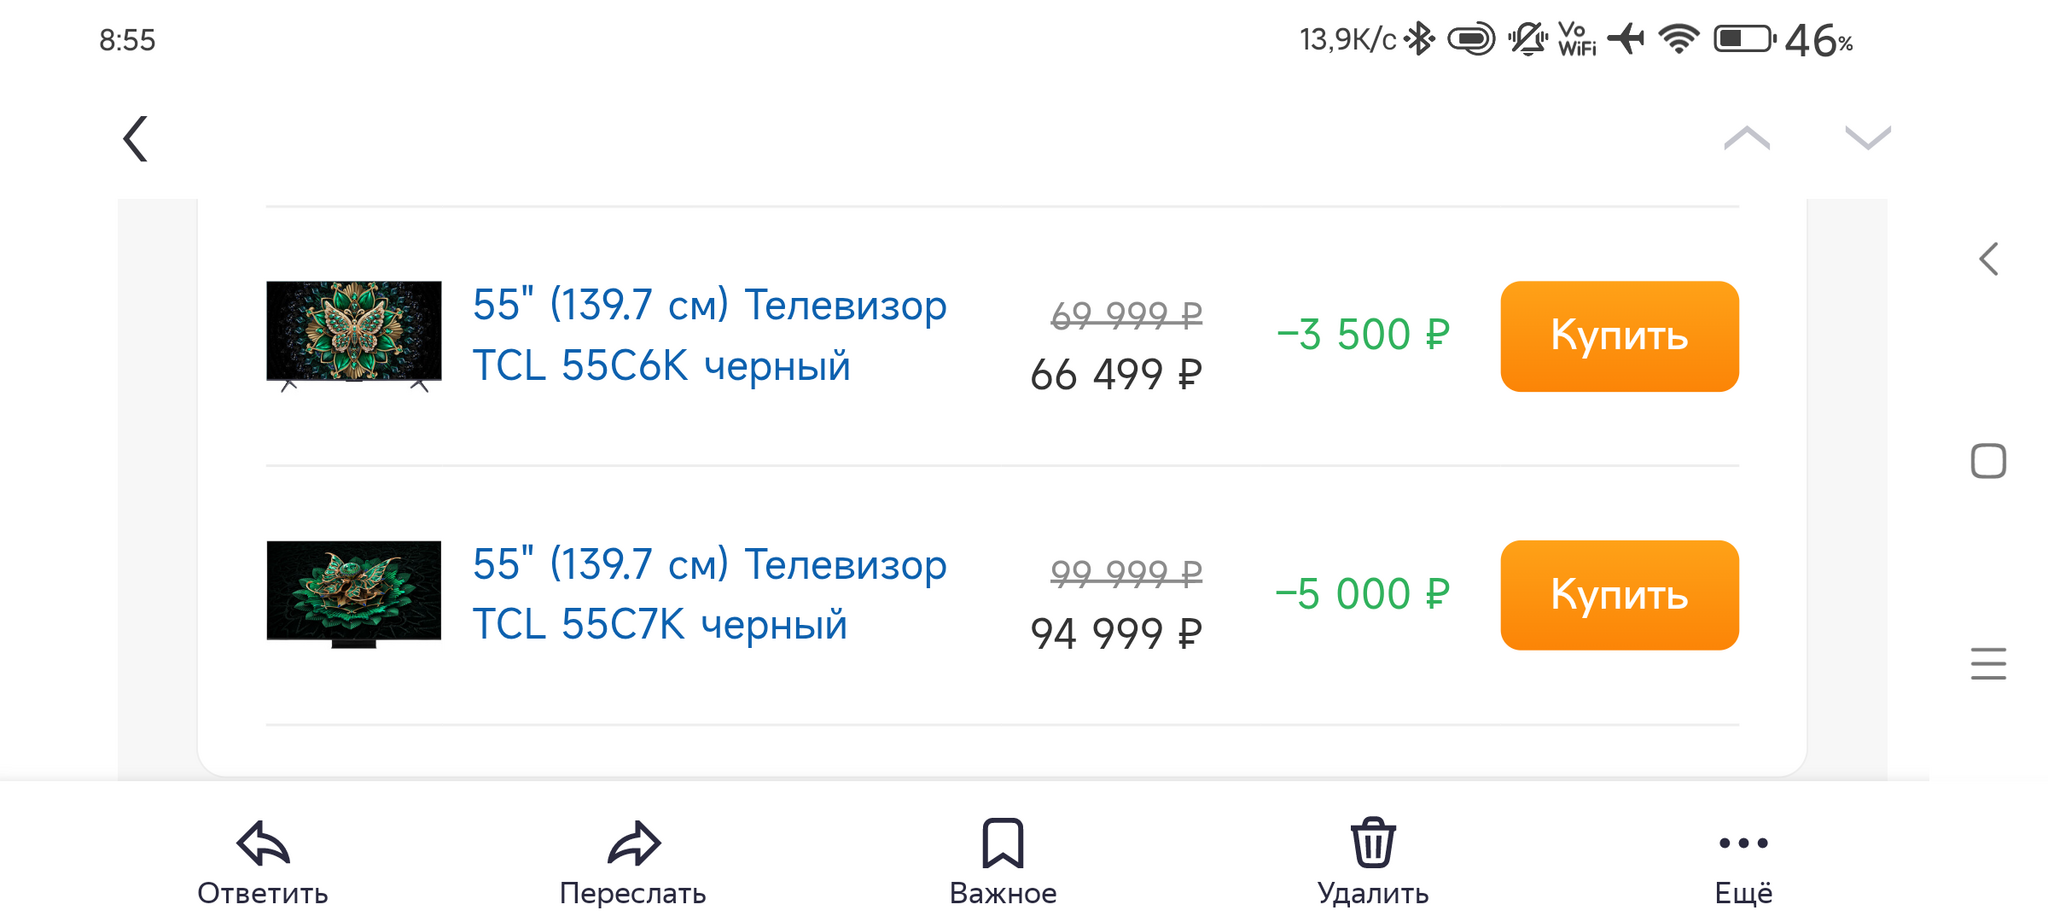Tap the battery indicator in status bar
This screenshot has width=2048, height=922.
pos(1745,40)
